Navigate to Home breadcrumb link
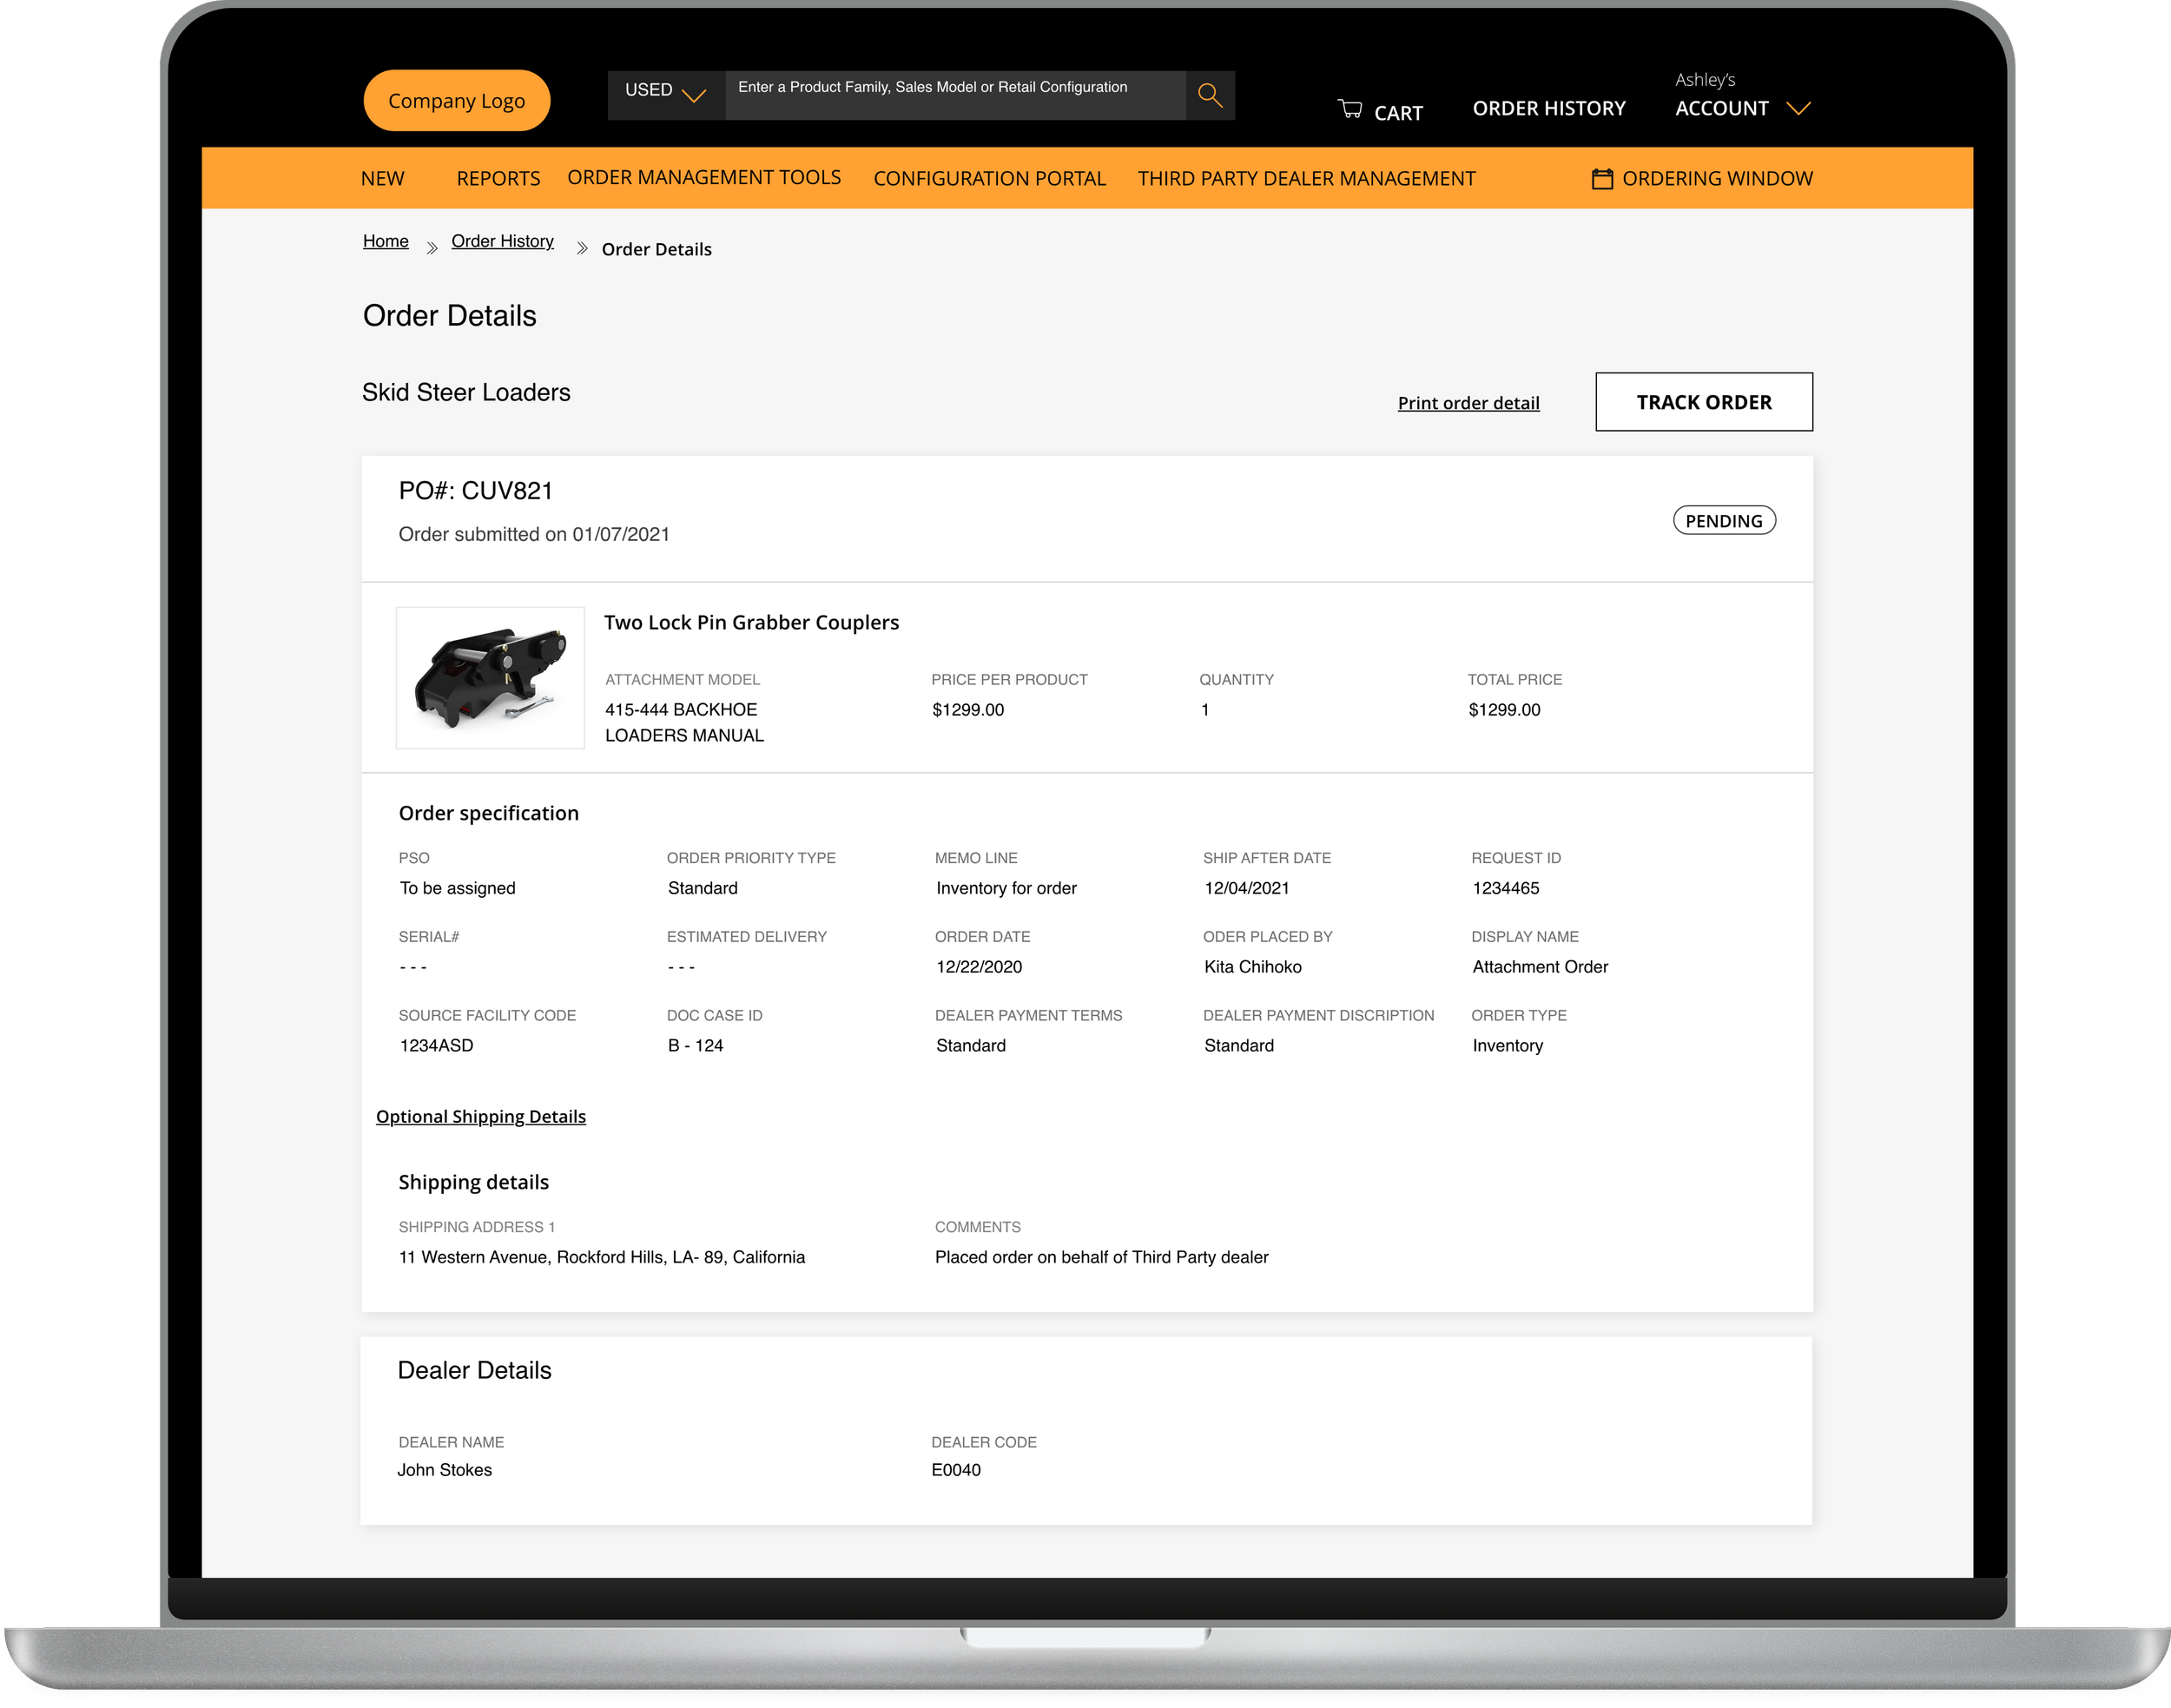The image size is (2171, 1708). (x=385, y=241)
